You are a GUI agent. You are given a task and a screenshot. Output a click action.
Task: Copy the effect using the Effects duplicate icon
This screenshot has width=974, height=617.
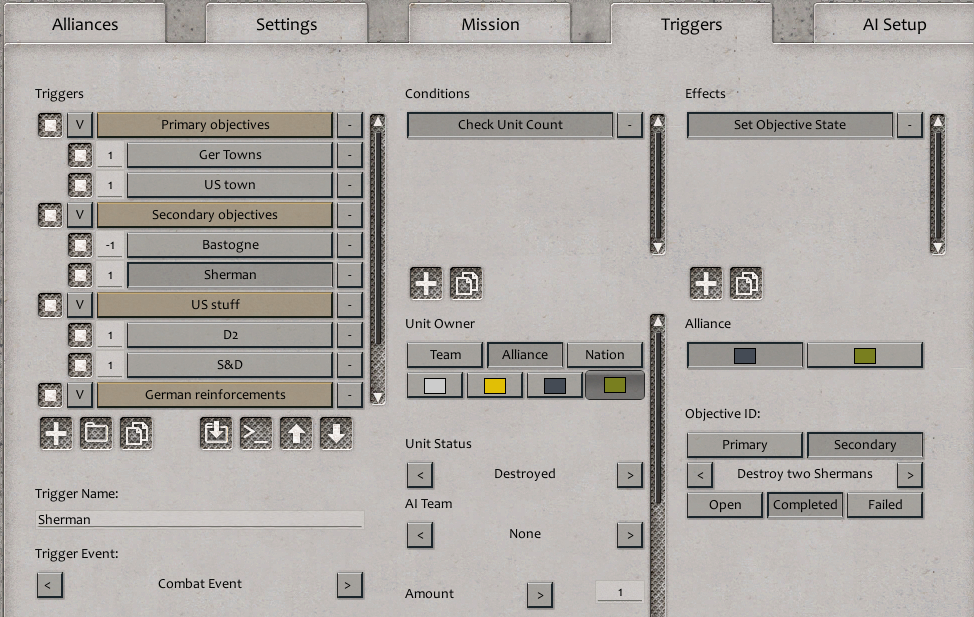tap(746, 284)
